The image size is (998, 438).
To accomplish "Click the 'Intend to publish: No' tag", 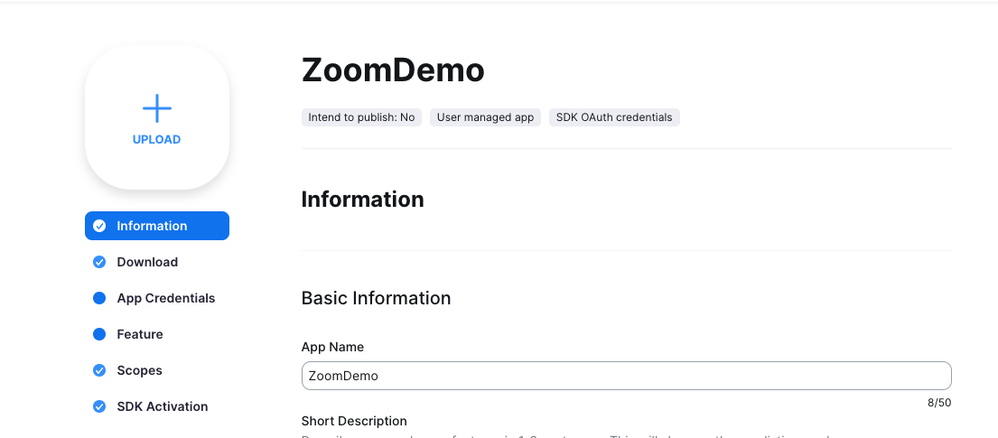I will click(361, 117).
